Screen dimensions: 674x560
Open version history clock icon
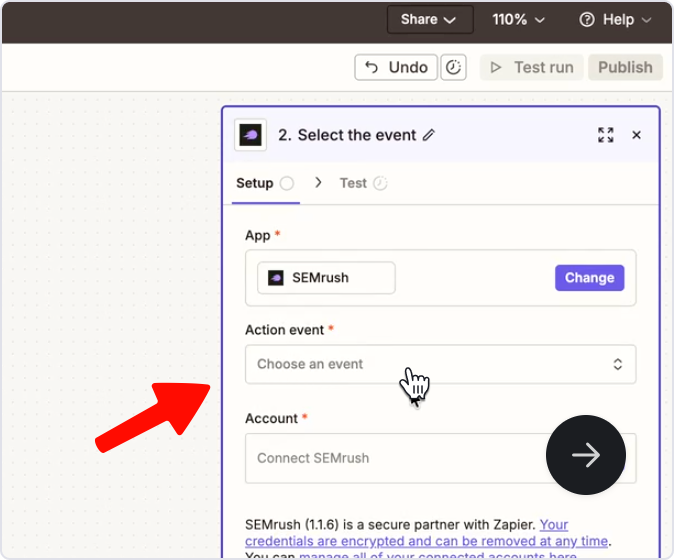point(453,67)
